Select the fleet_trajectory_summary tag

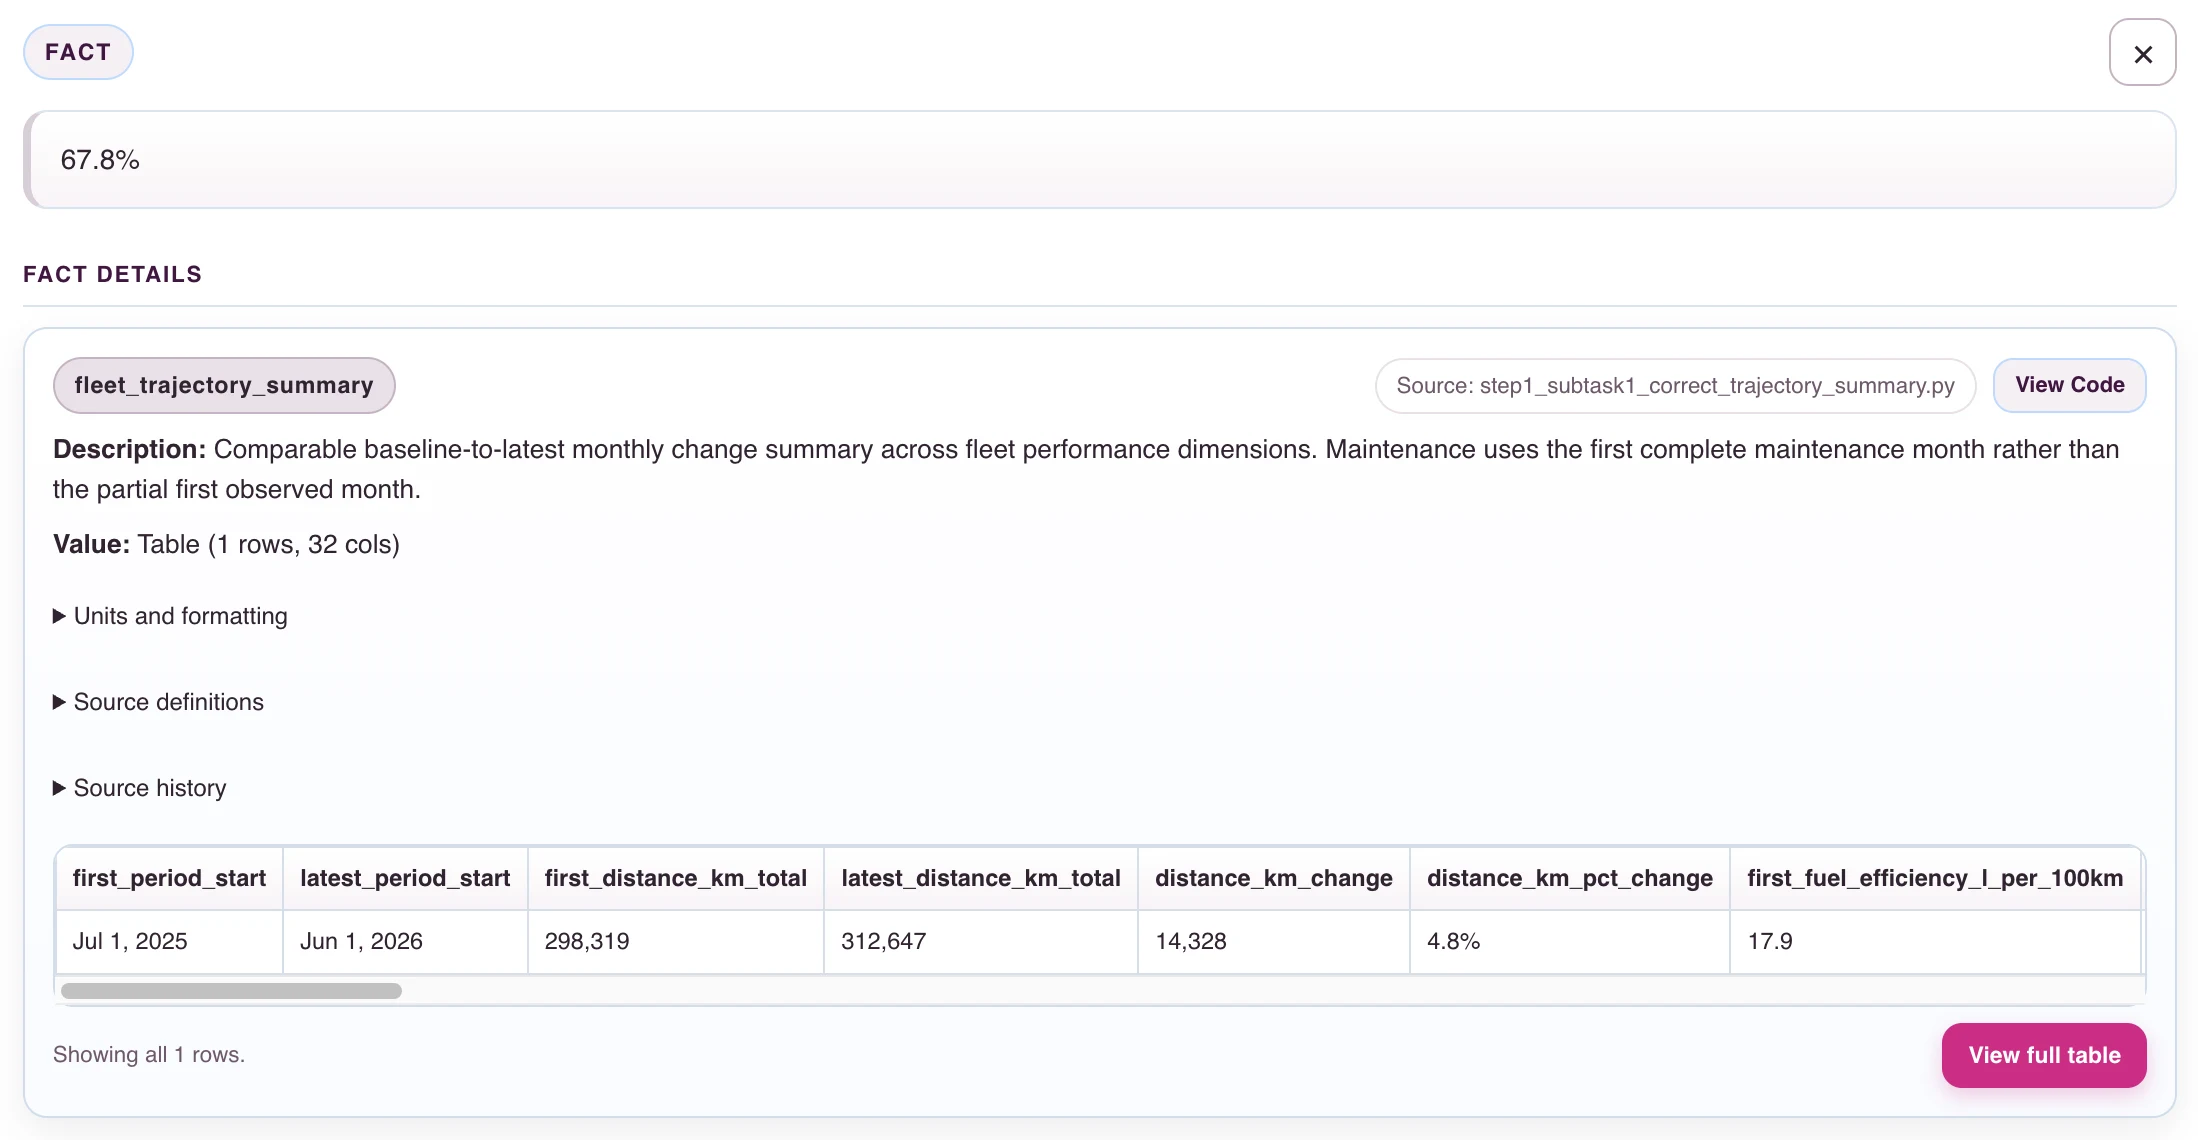224,385
